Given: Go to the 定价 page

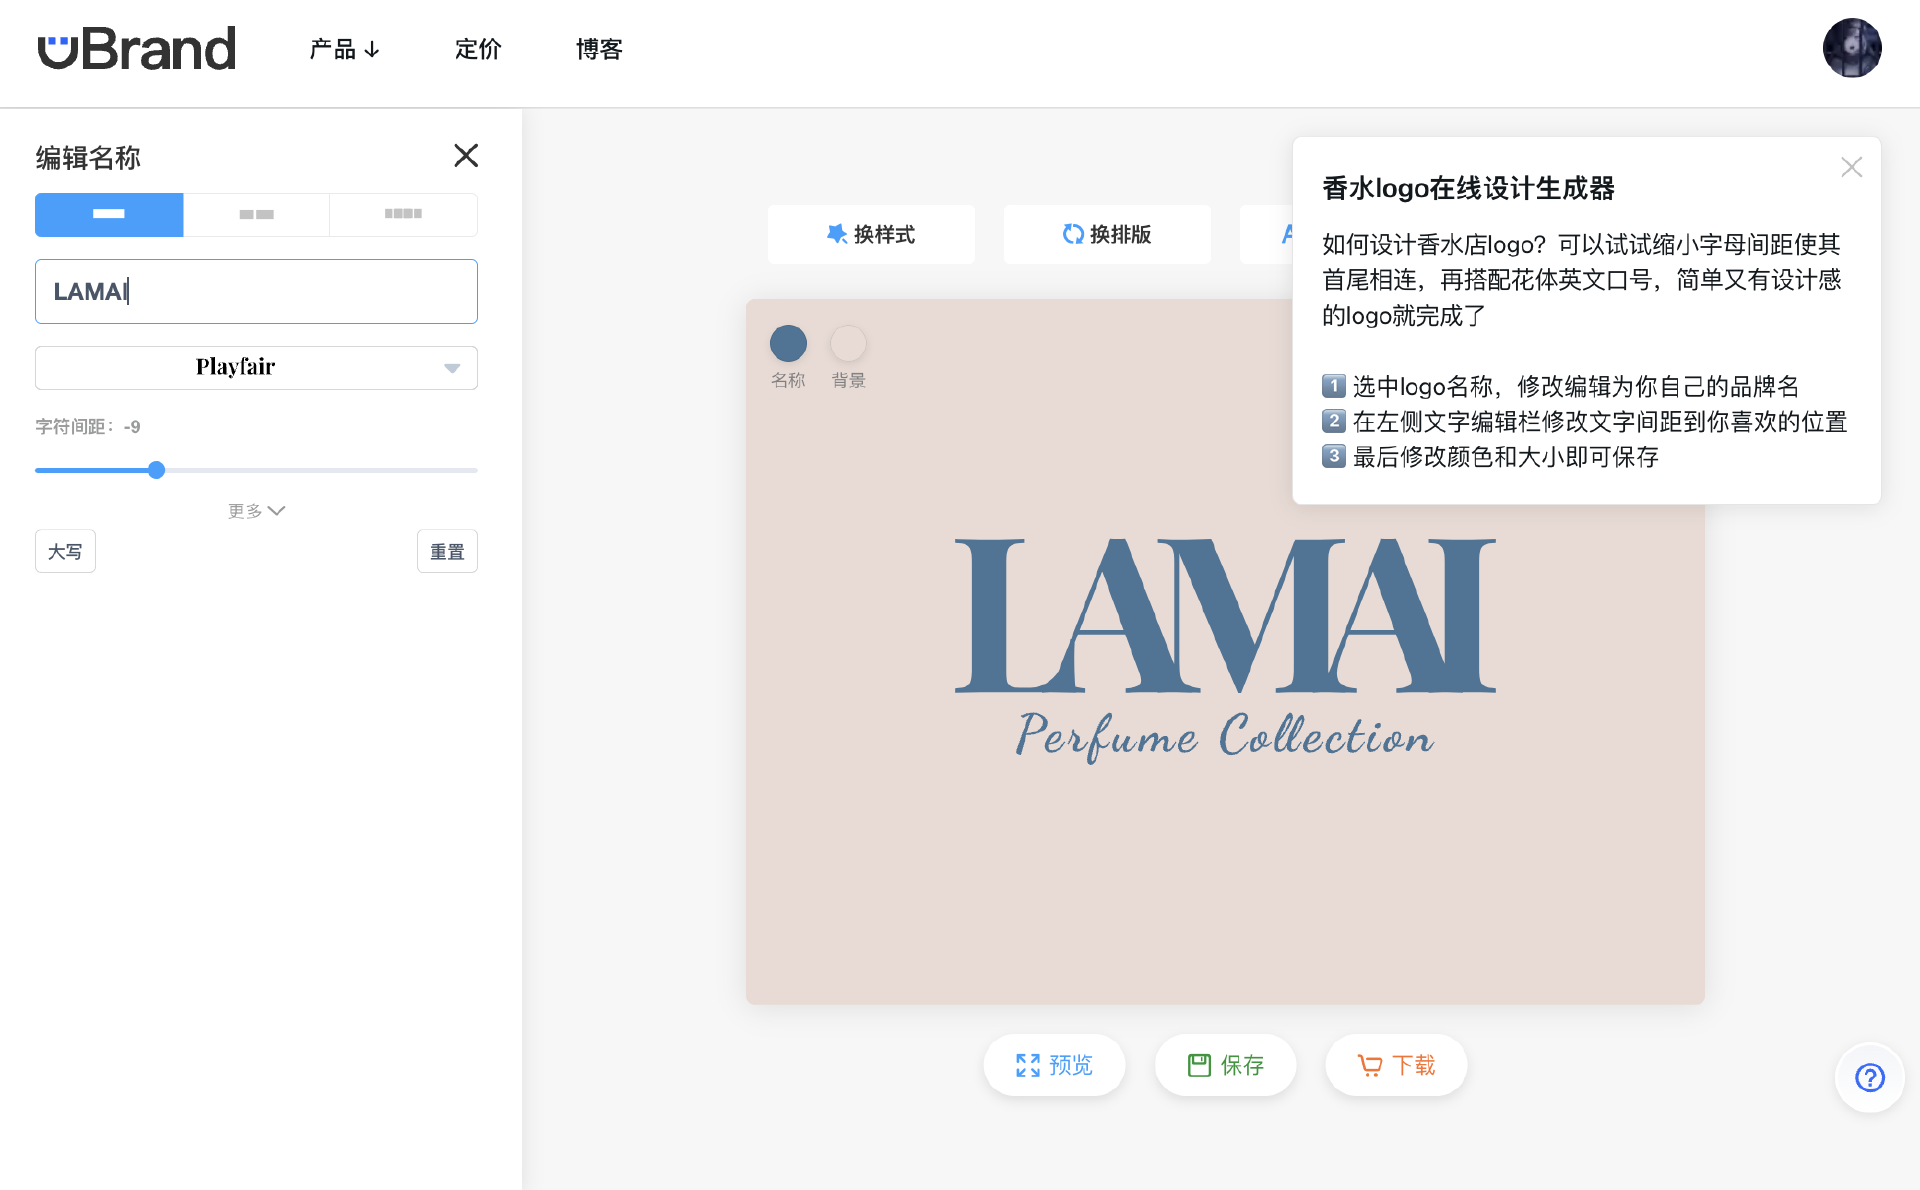Looking at the screenshot, I should pos(477,49).
